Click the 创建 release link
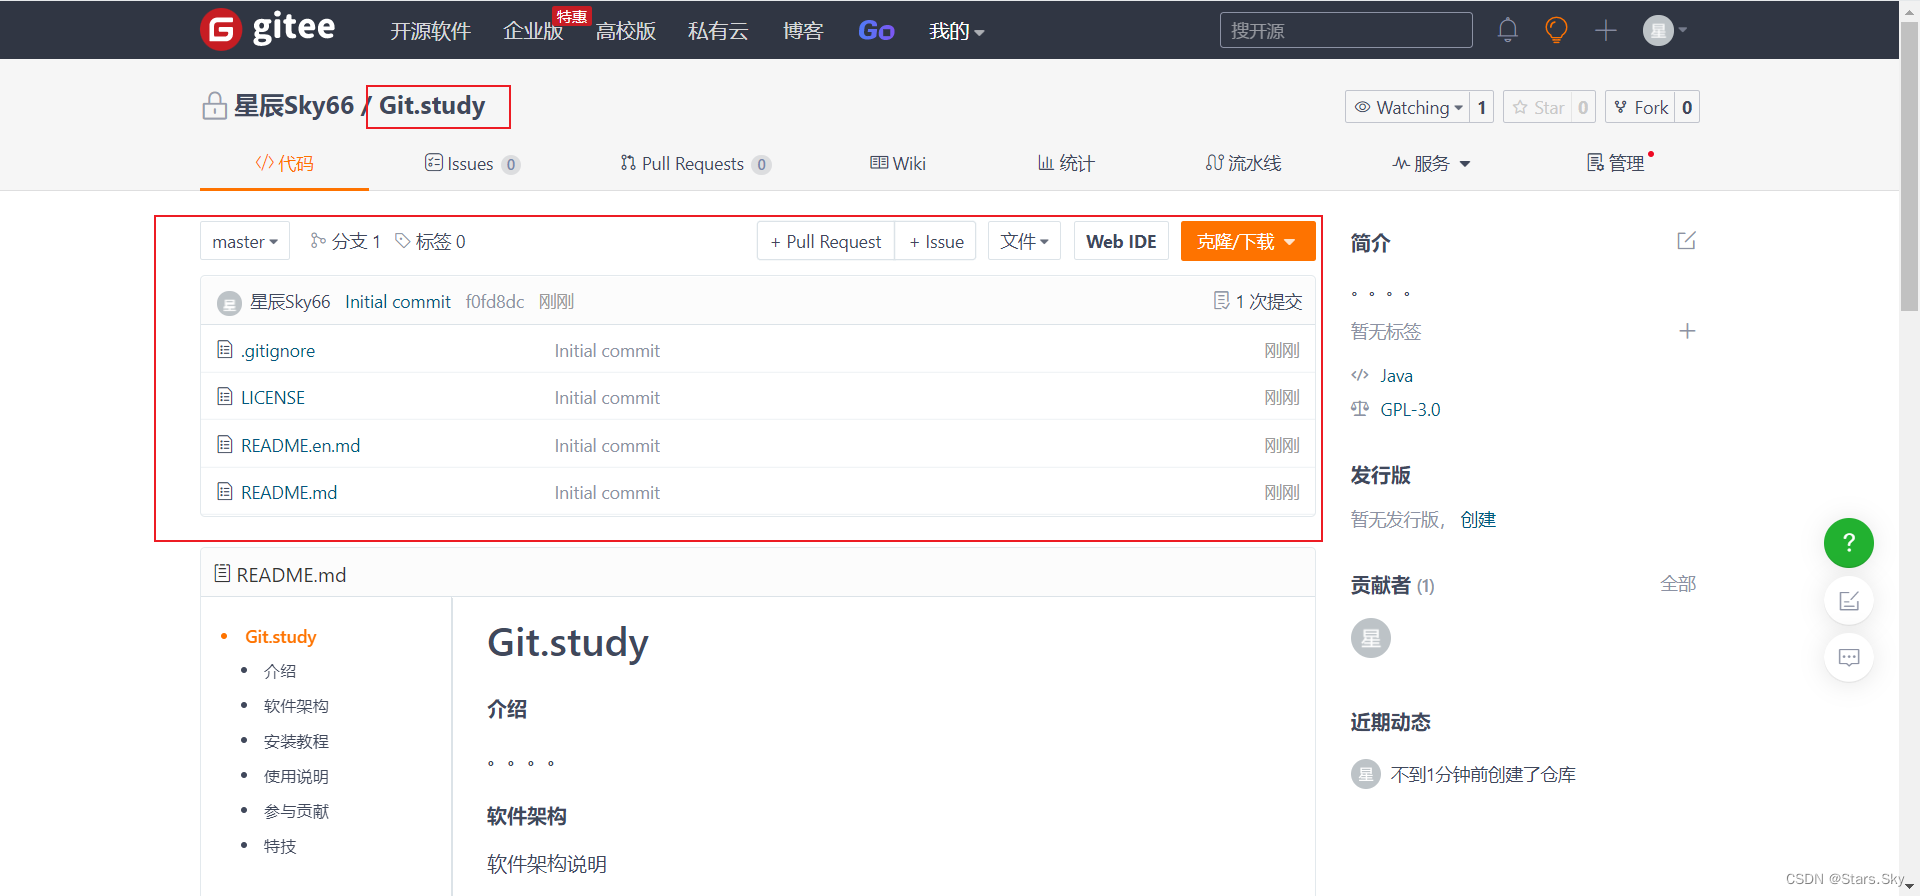1920x896 pixels. pos(1478,519)
